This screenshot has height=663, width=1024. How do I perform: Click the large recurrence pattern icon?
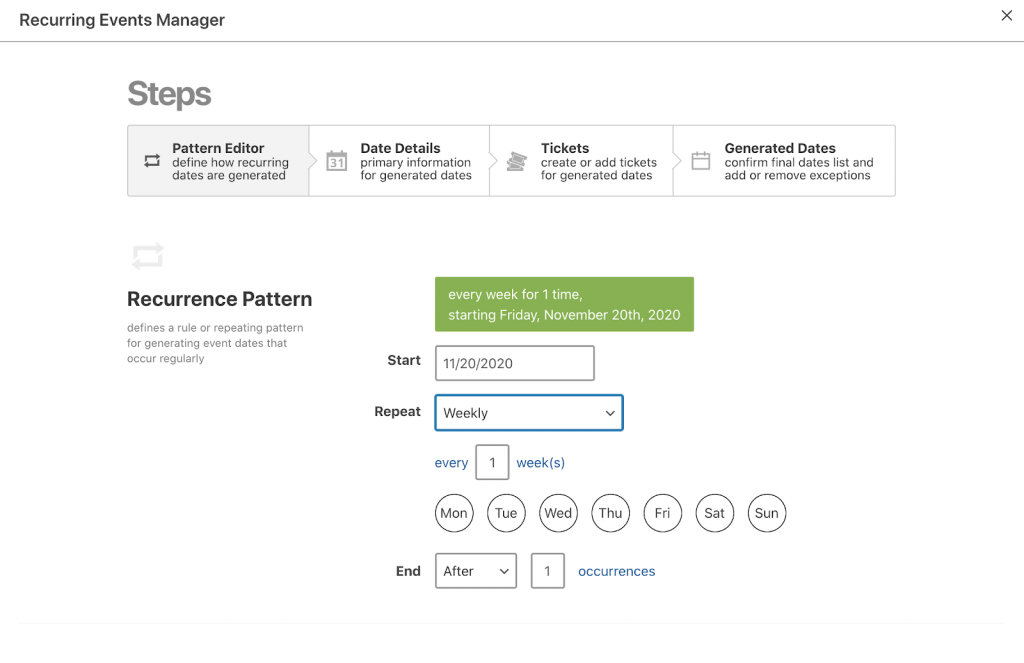pos(148,257)
